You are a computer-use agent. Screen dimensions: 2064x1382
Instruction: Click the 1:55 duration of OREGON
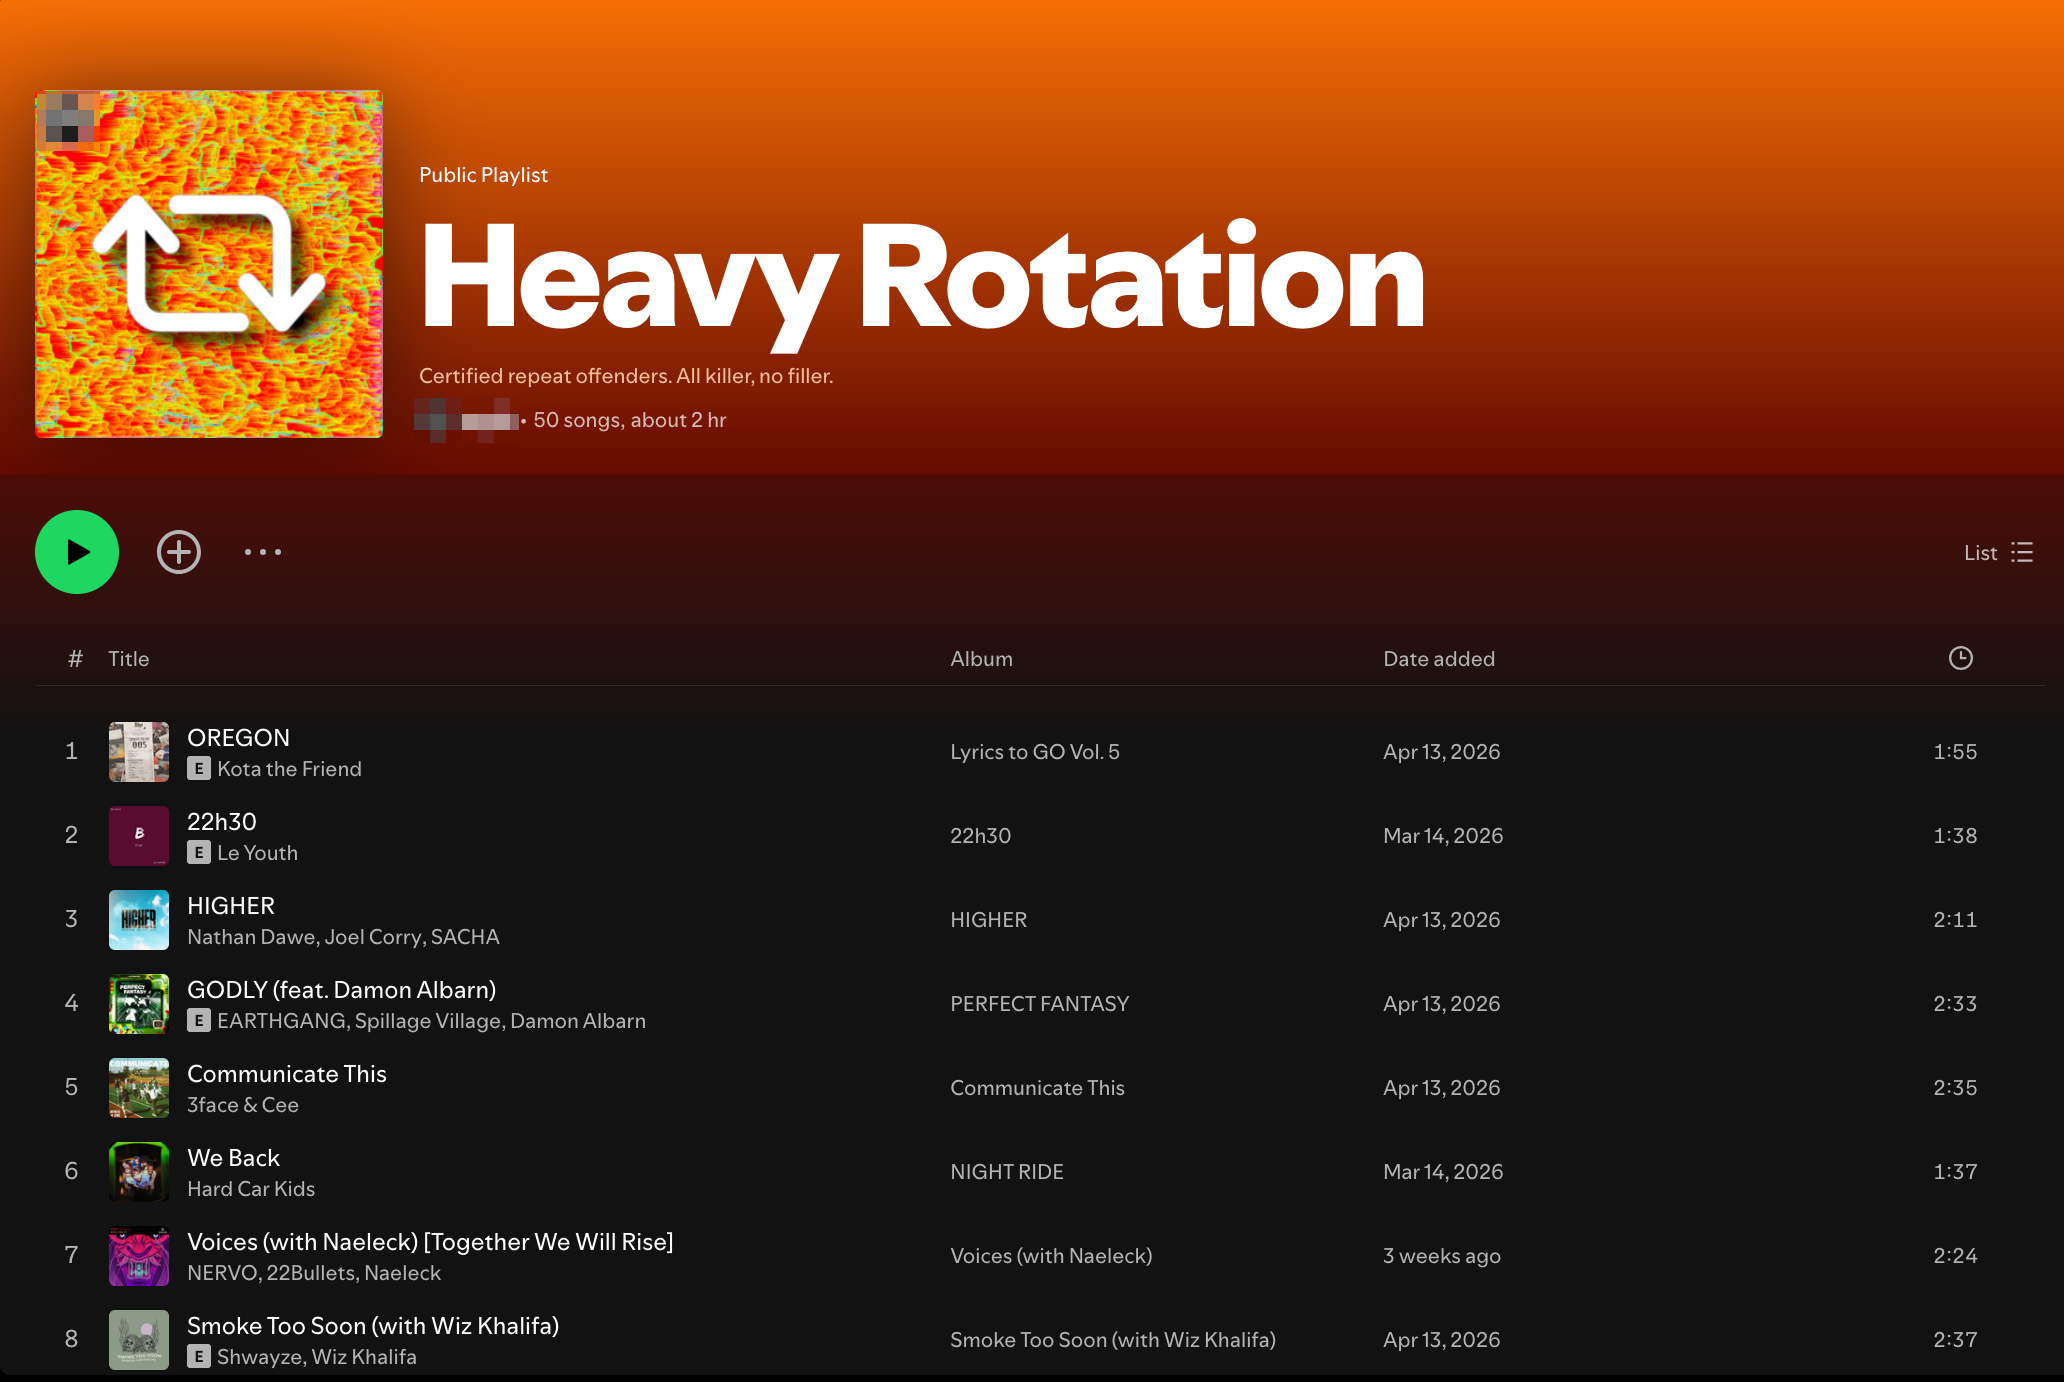(1955, 752)
